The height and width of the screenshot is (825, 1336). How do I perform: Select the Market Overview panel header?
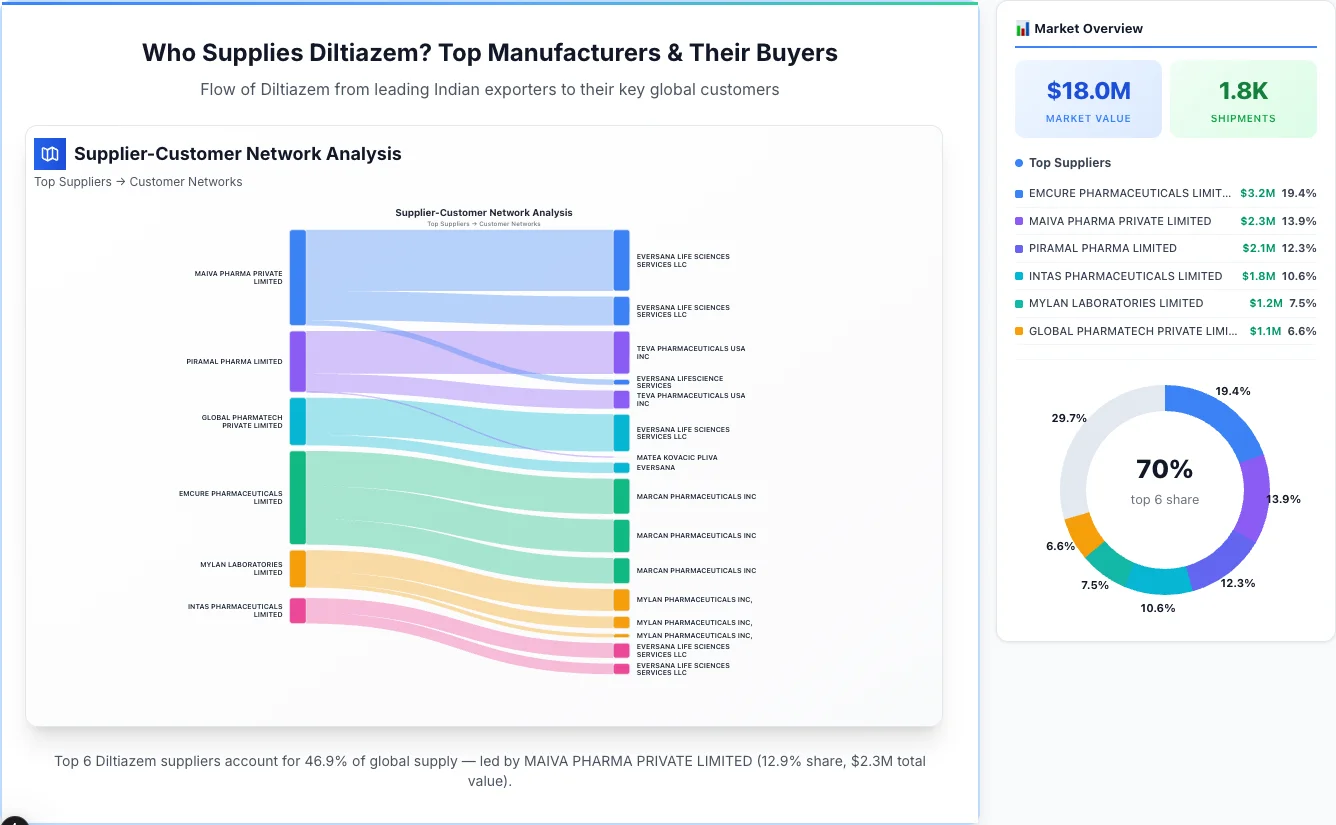[1088, 28]
